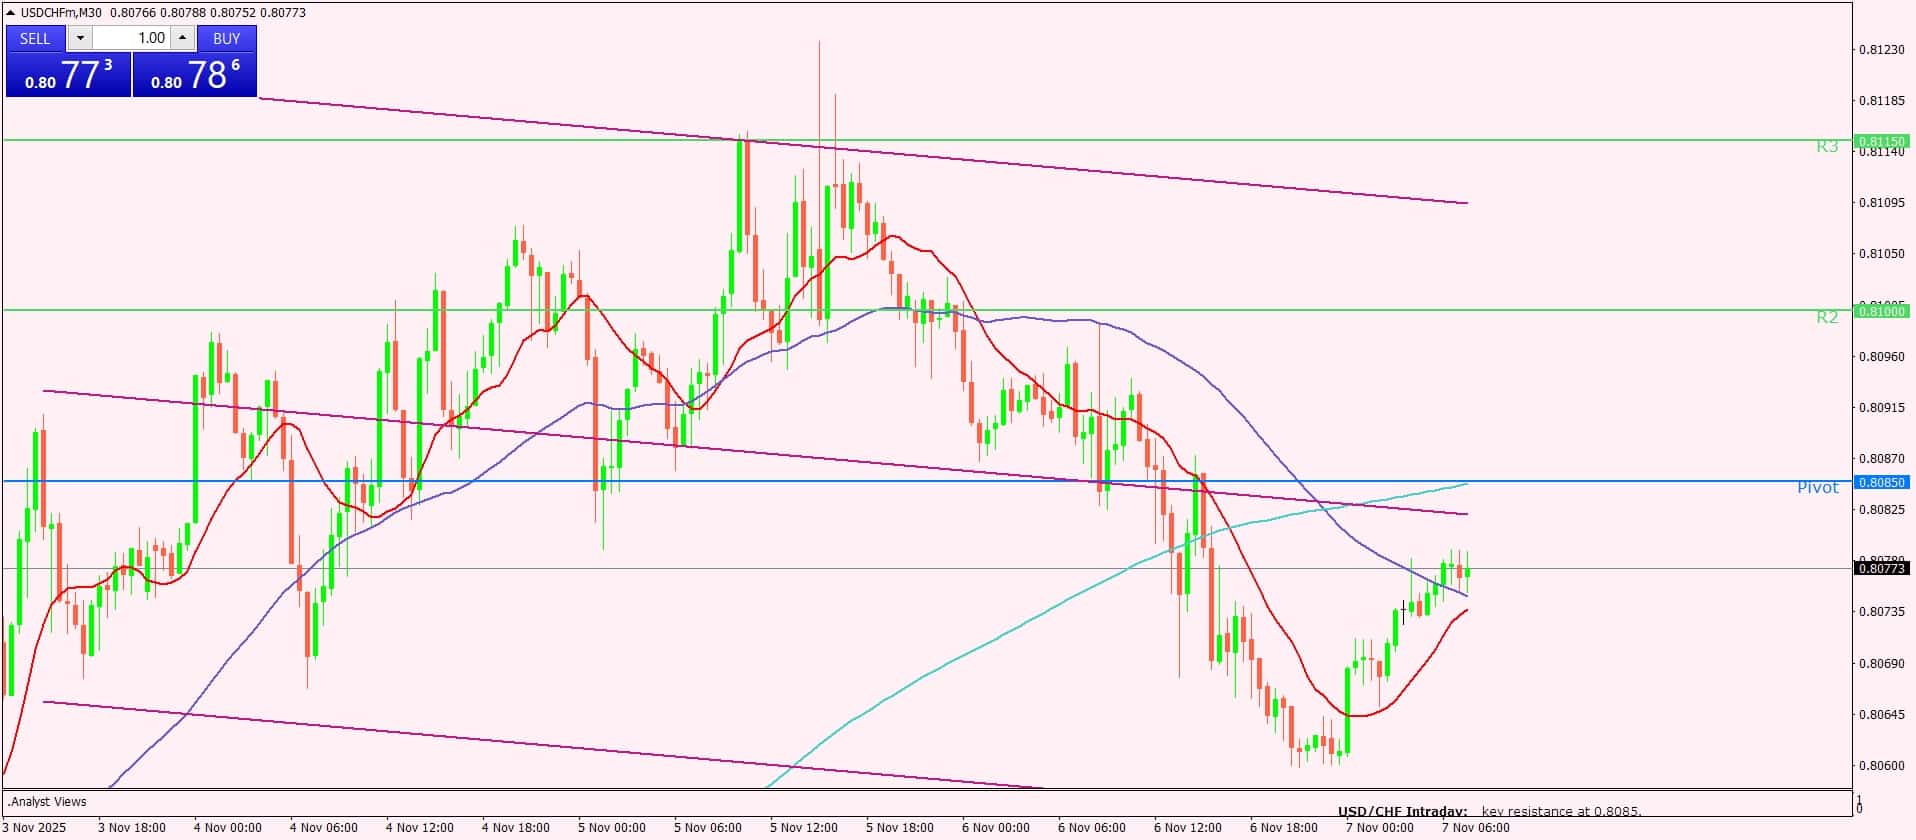Screen dimensions: 1916x840
Task: Click the 4 Nov 00:00 time label
Action: tap(227, 828)
